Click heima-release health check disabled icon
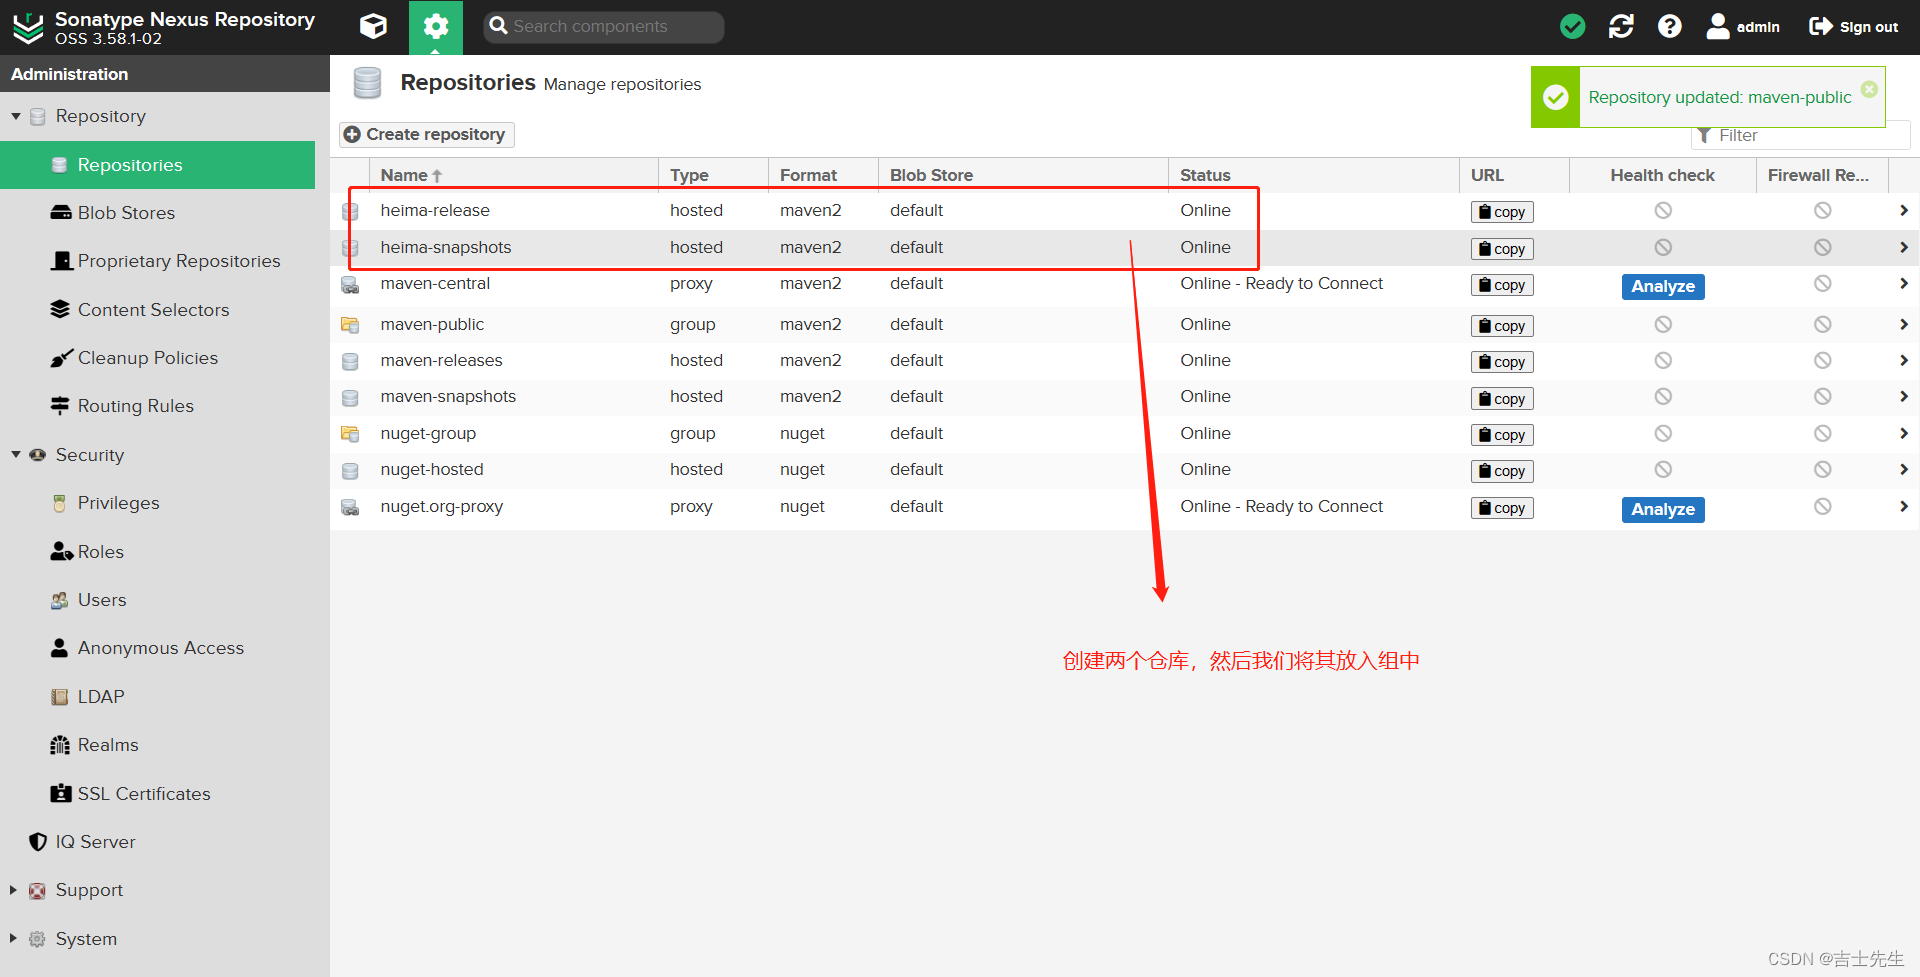 (1663, 210)
